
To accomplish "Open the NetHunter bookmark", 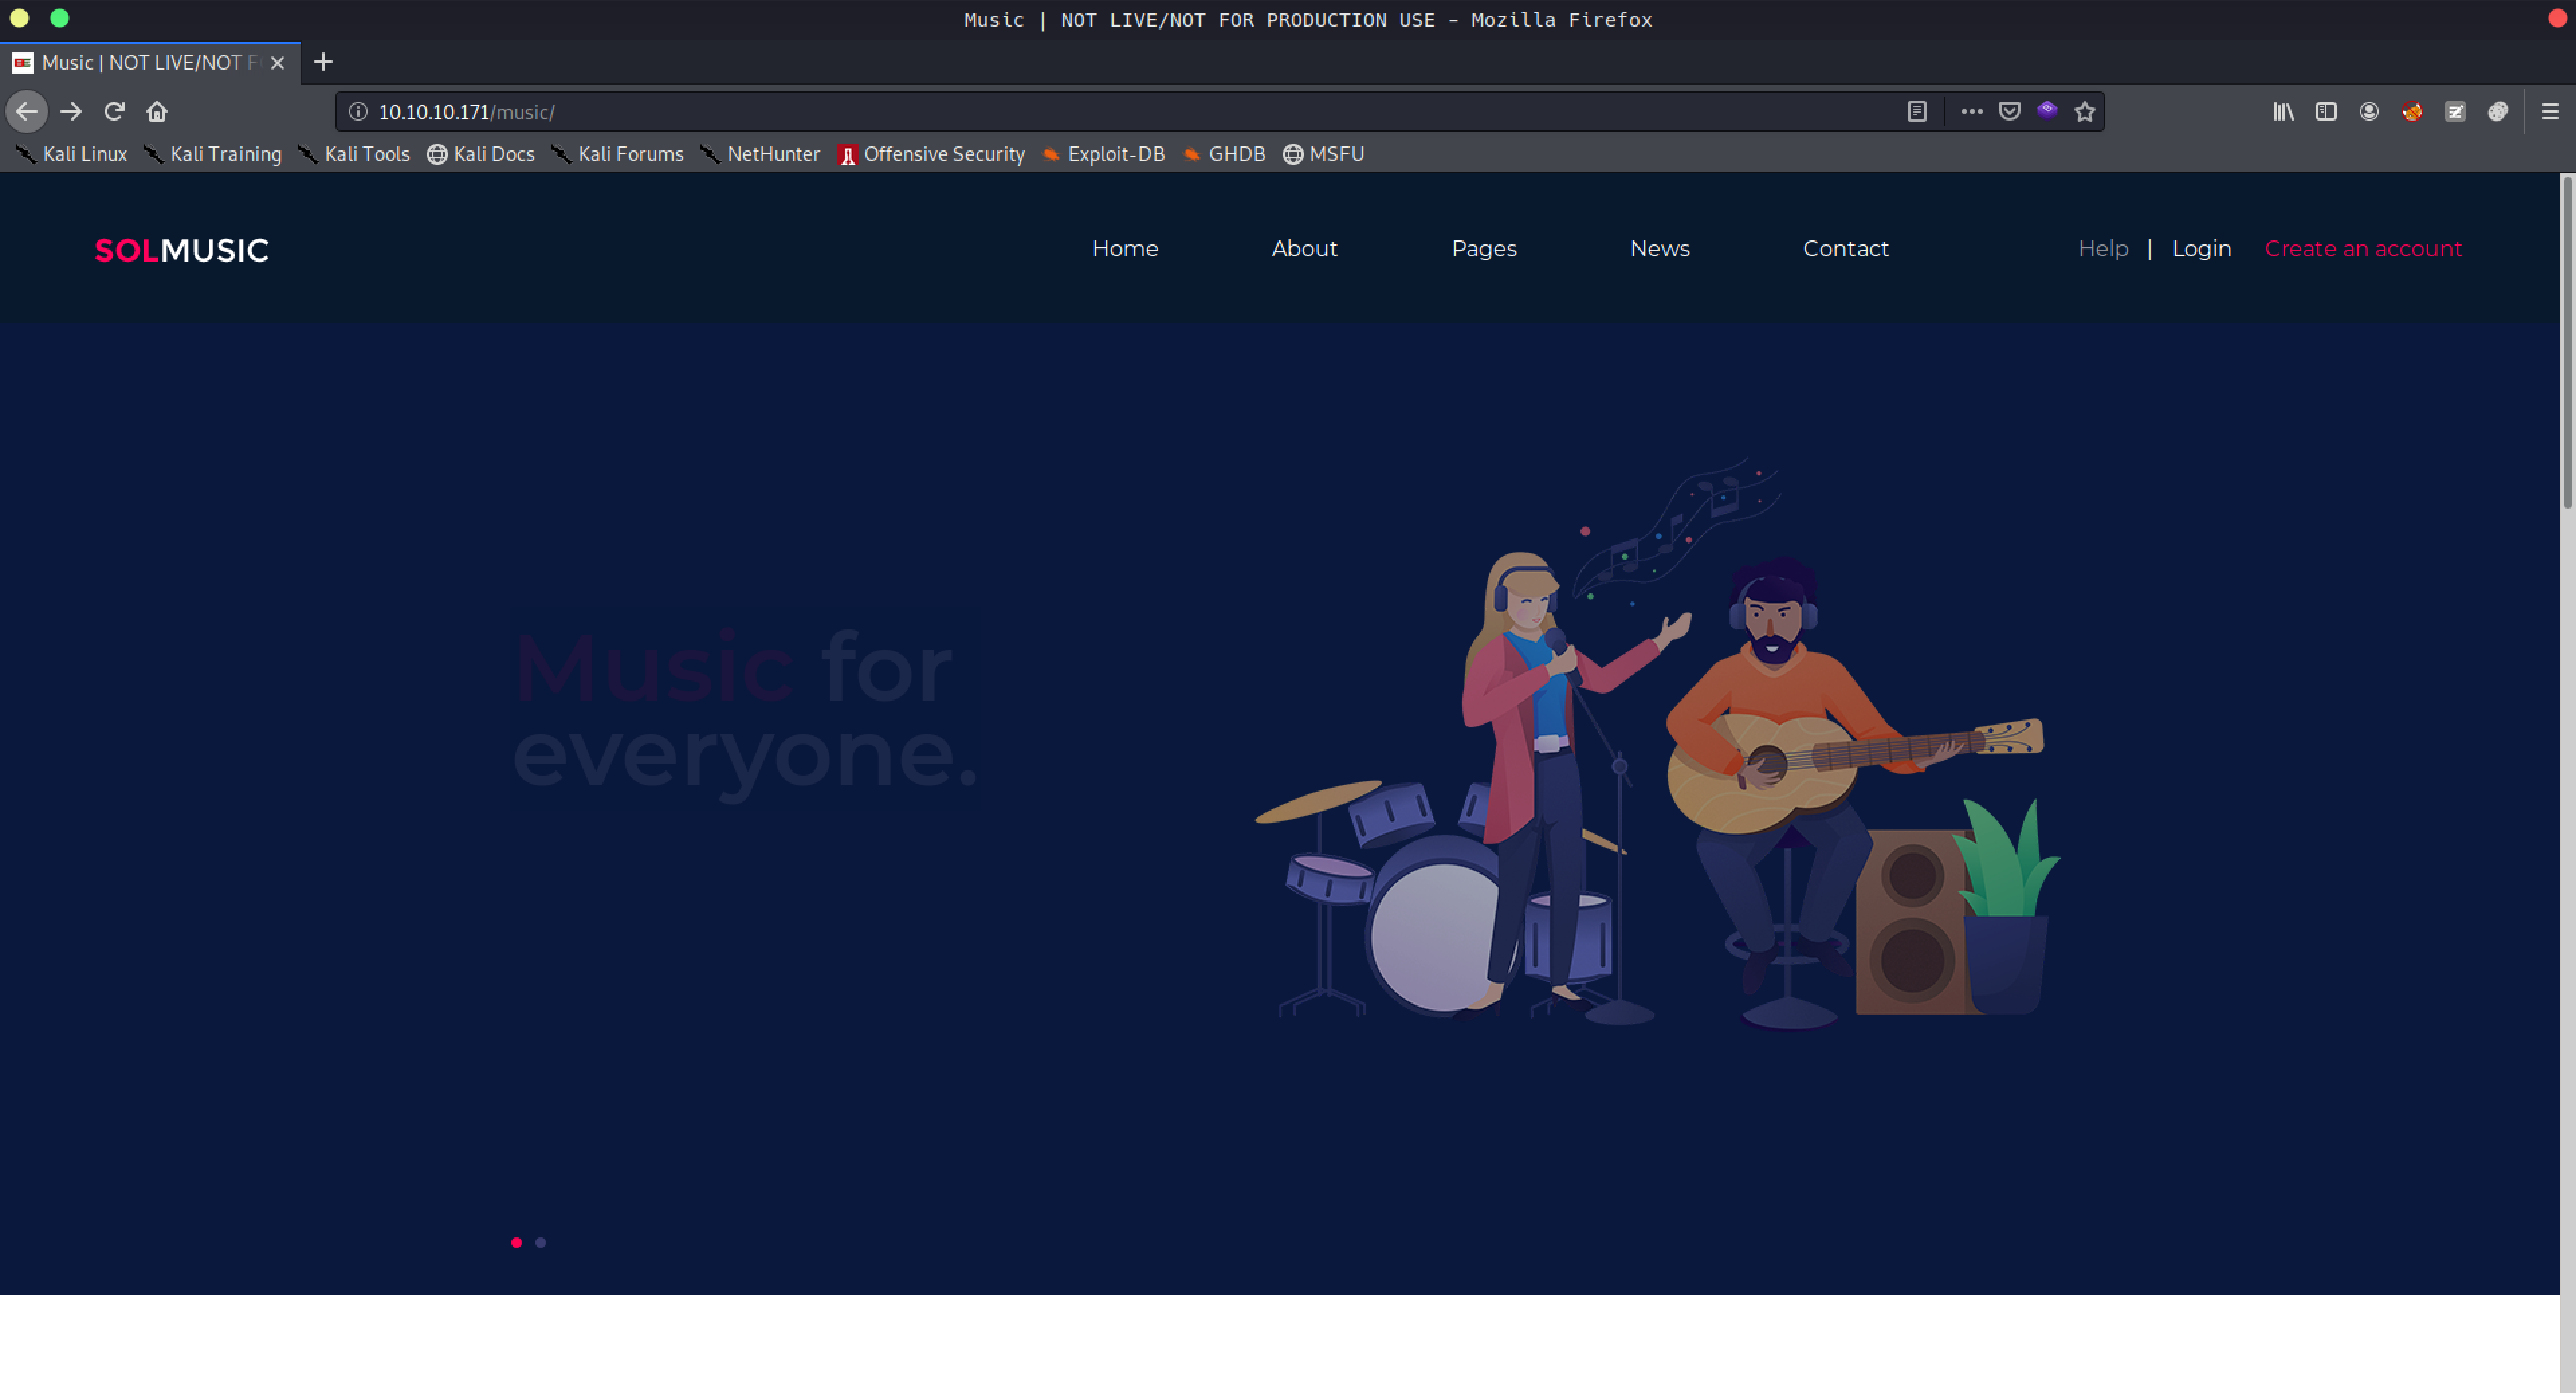I will click(760, 154).
